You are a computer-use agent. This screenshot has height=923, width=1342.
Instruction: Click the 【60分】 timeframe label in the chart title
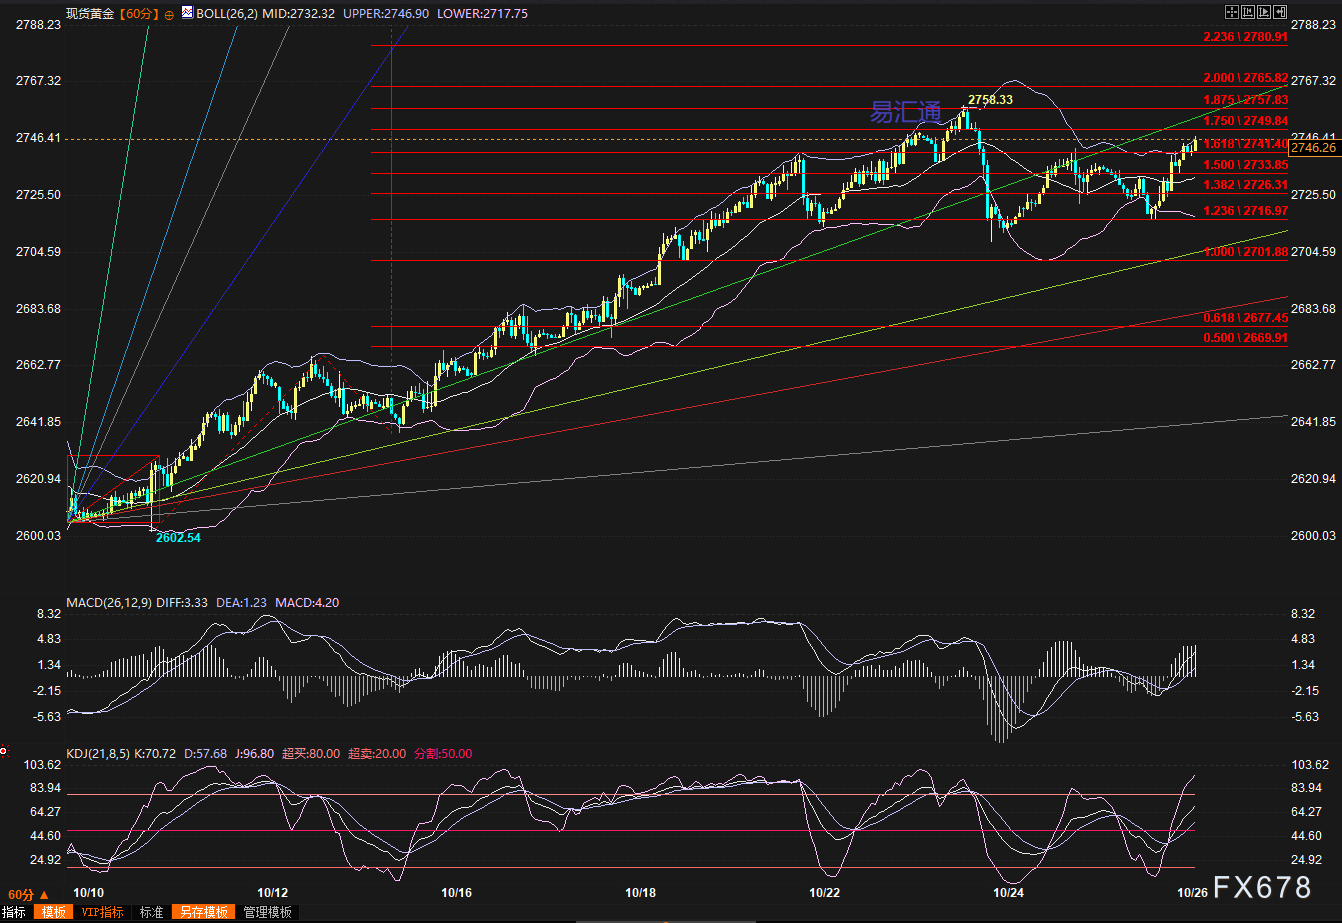[139, 14]
